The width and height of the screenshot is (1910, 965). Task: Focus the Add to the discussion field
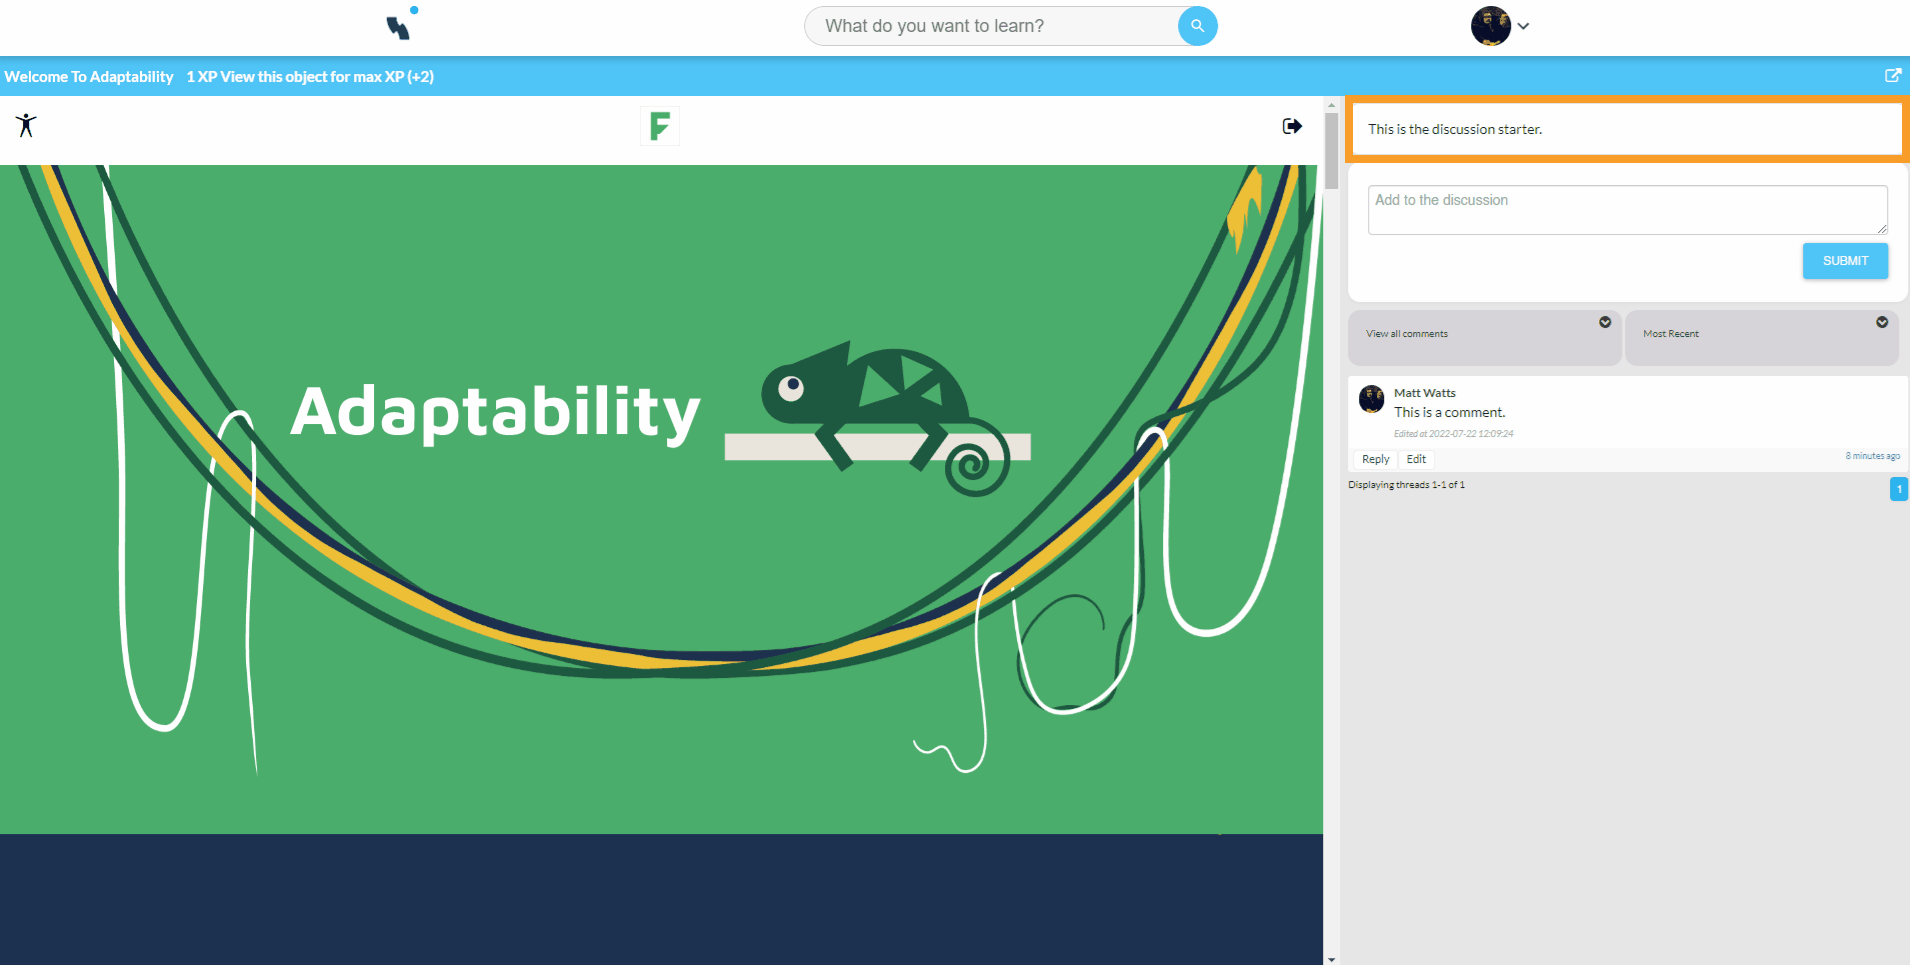1626,210
